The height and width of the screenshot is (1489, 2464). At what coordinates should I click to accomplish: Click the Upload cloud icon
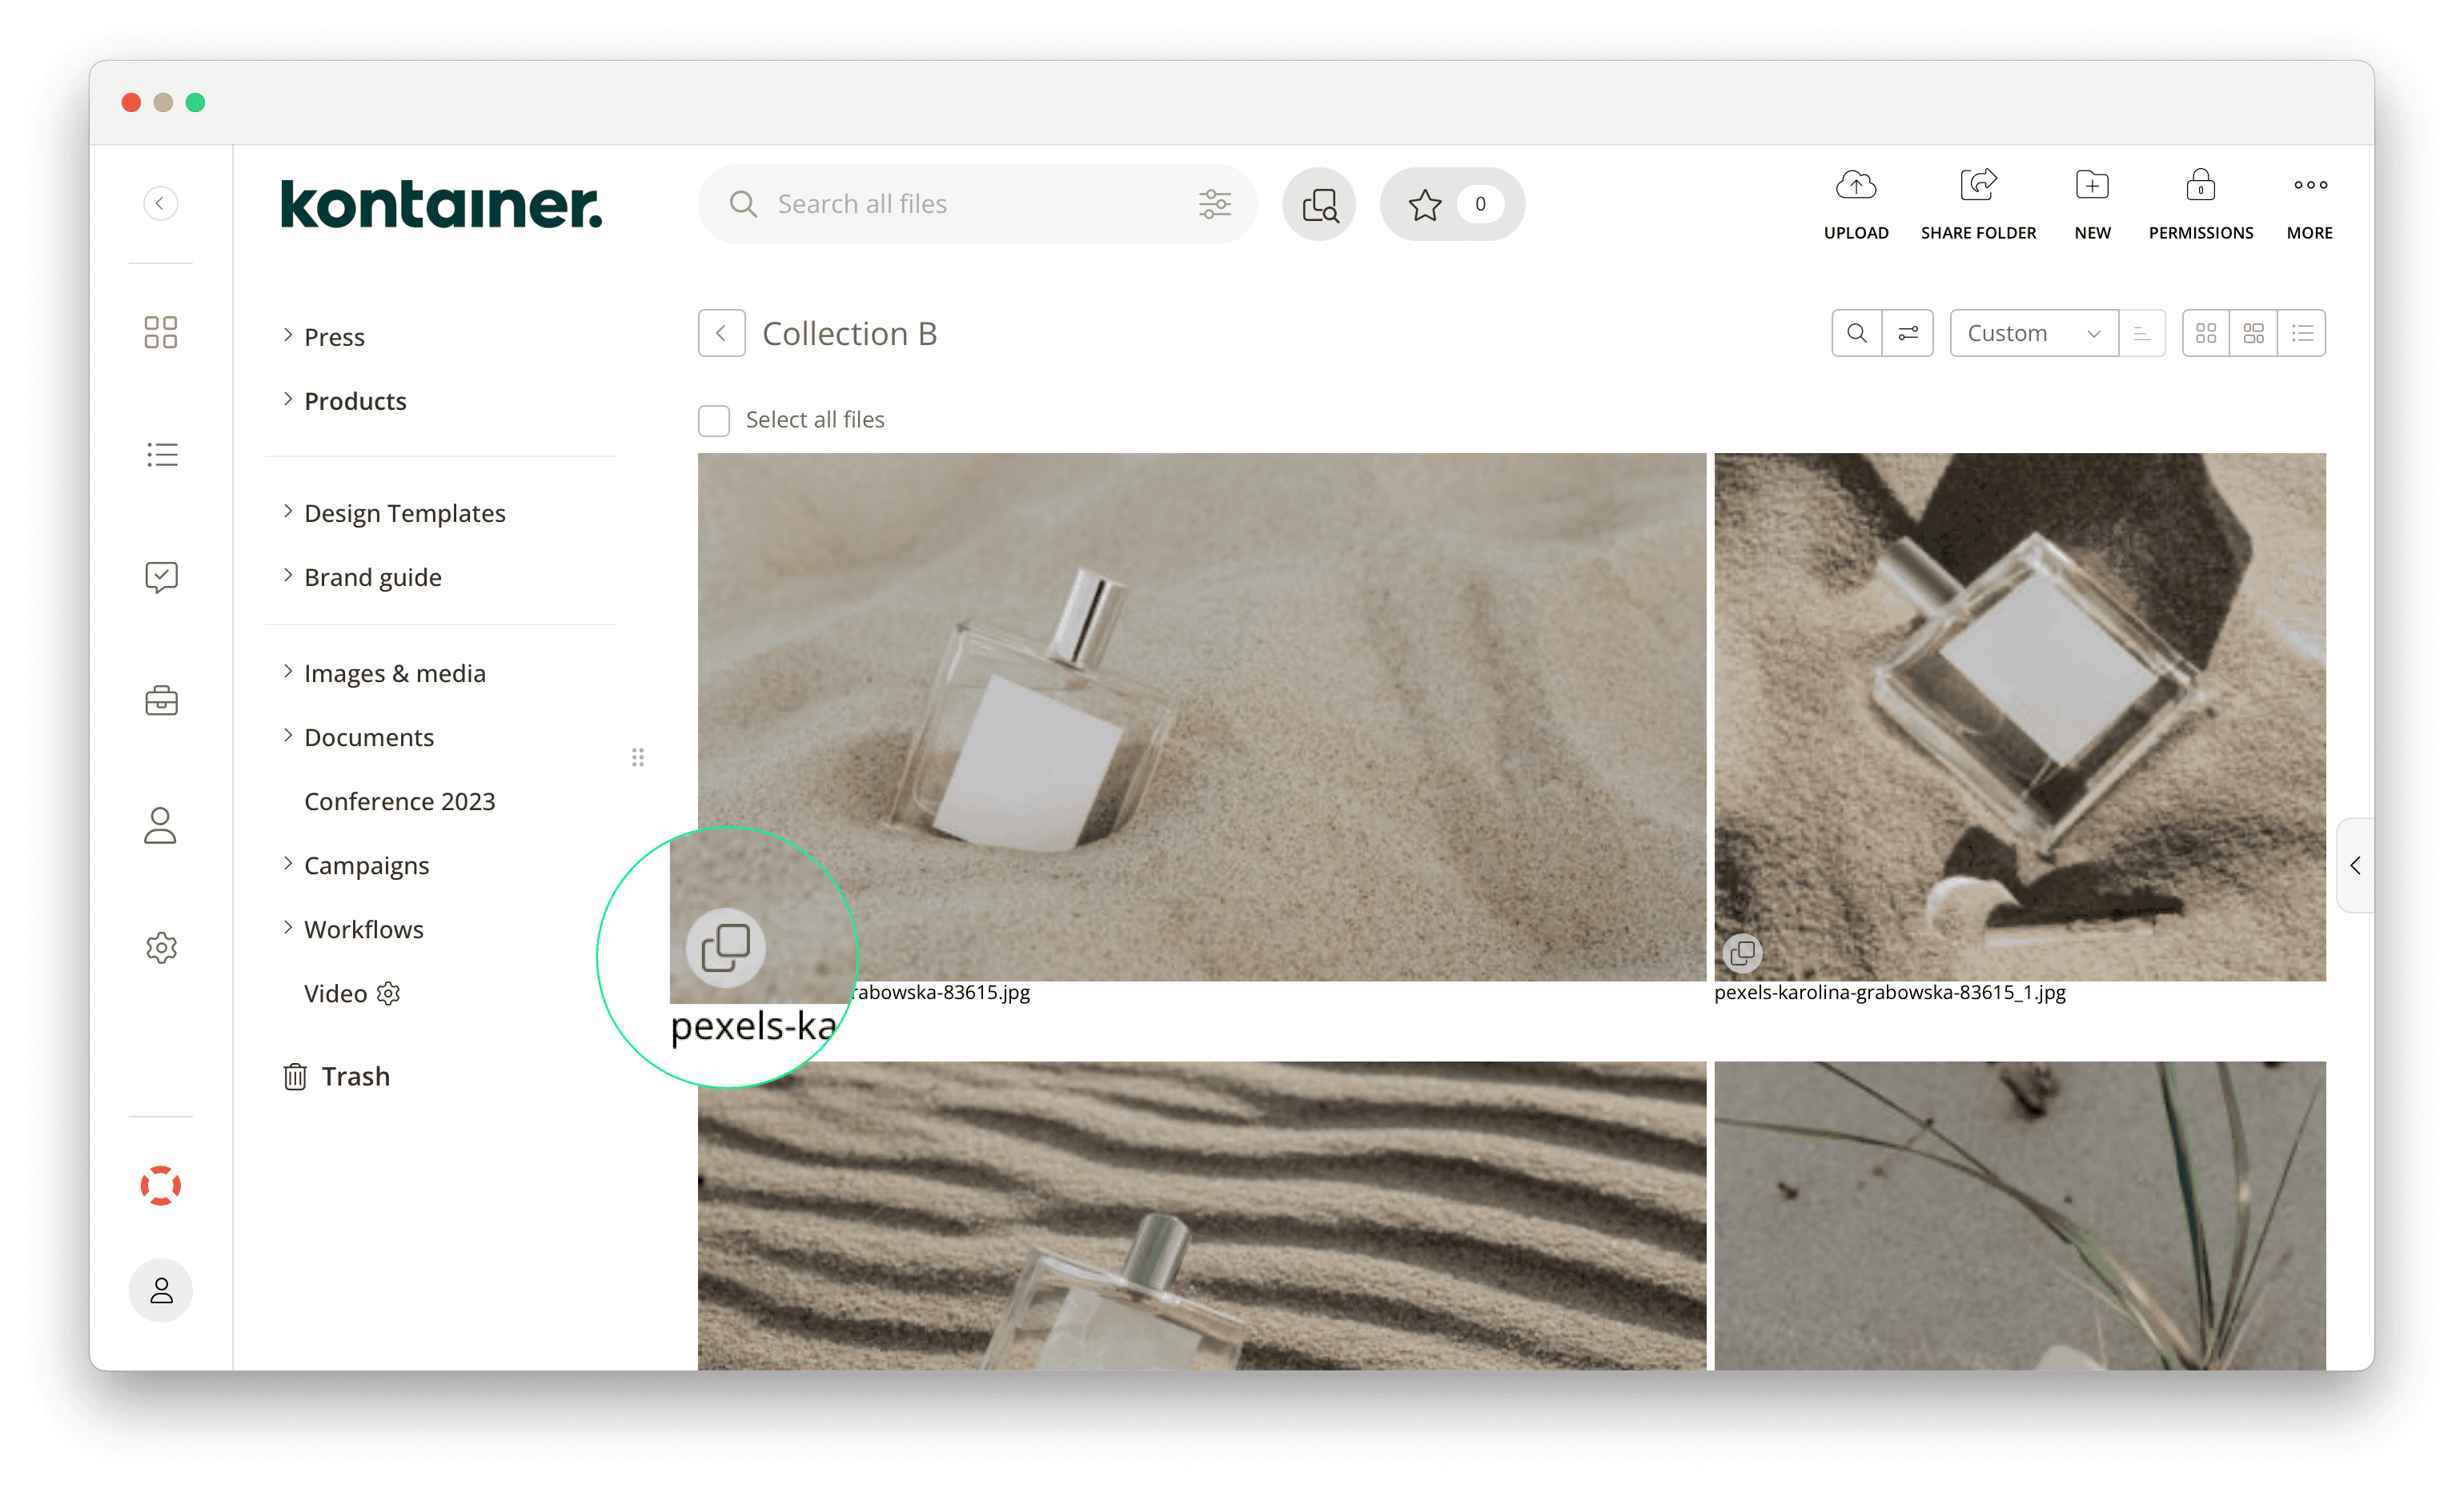(x=1855, y=186)
